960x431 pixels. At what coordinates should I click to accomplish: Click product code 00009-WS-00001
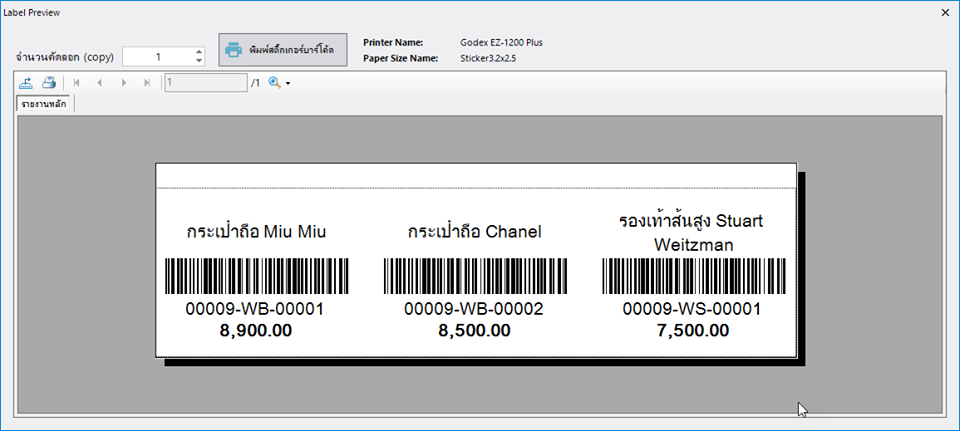point(692,310)
